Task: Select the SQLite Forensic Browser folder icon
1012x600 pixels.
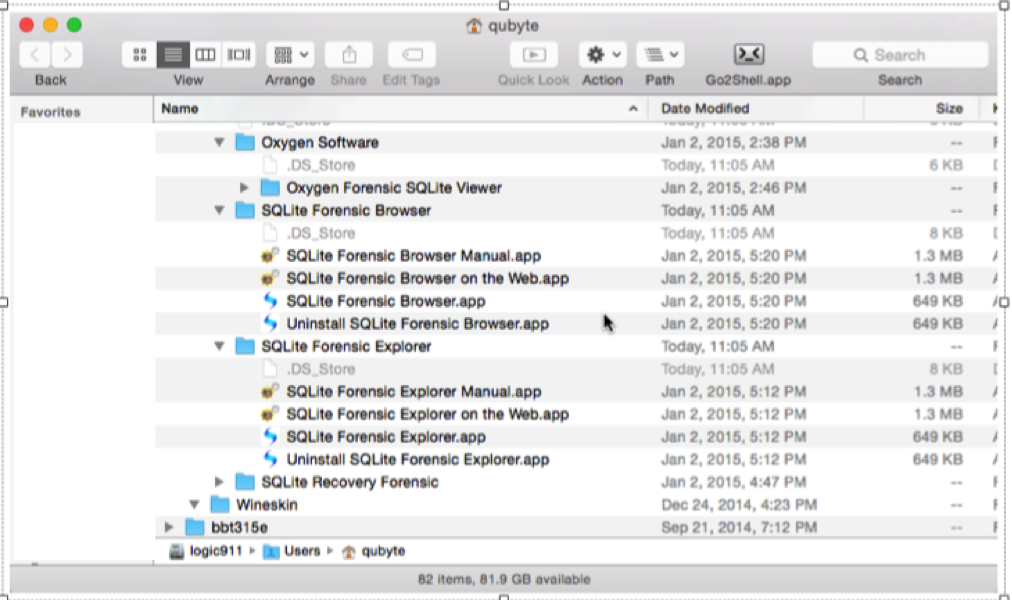Action: point(245,210)
